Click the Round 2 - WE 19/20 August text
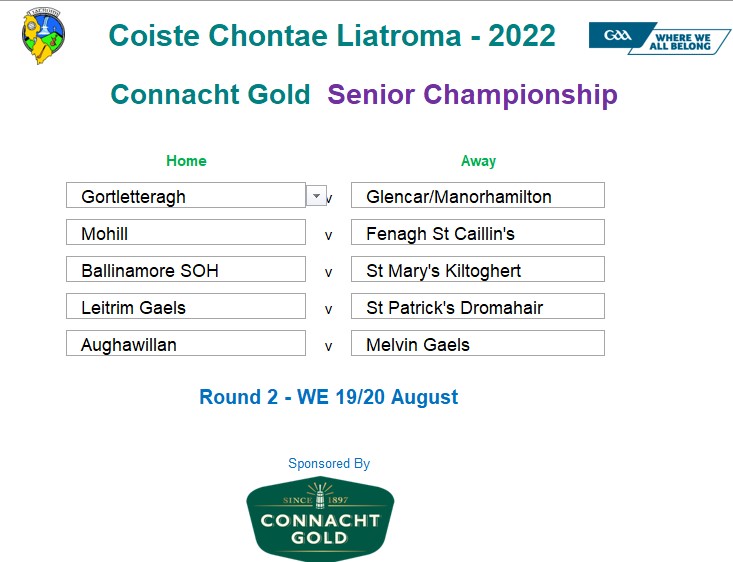This screenshot has height=562, width=733. (329, 397)
